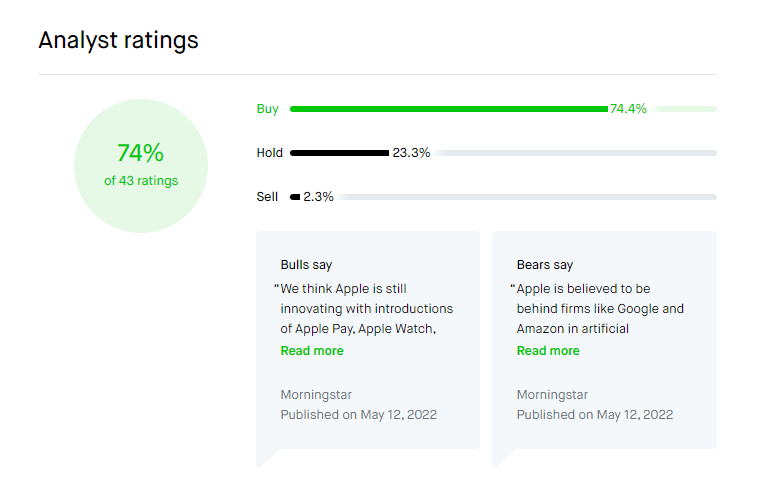Click the Bulls say card title
Viewport: 759px width, 499px height.
tap(306, 265)
